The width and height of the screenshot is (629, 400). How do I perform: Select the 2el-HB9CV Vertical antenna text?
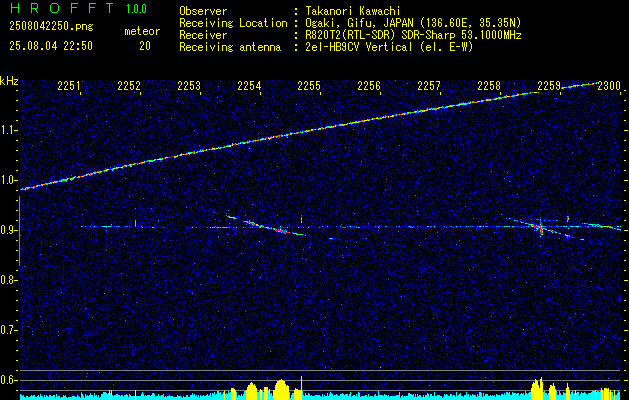388,47
